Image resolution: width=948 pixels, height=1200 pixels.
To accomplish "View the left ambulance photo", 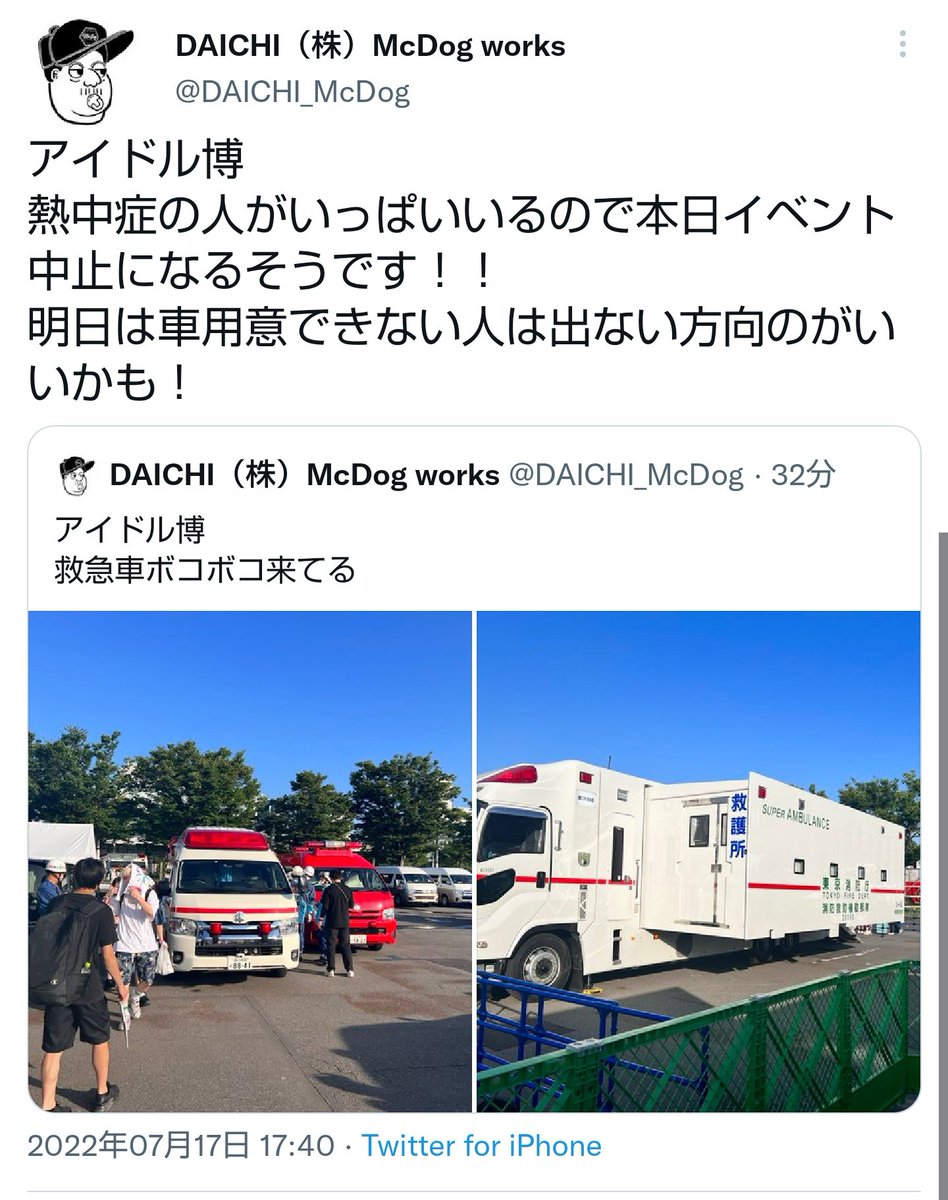I will tap(250, 861).
